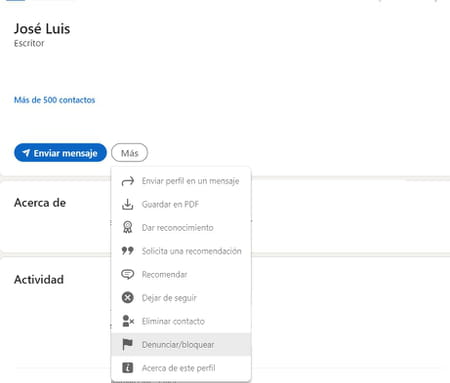Click the award ribbon icon for Dar reconocimiento
450x383 pixels.
(127, 227)
